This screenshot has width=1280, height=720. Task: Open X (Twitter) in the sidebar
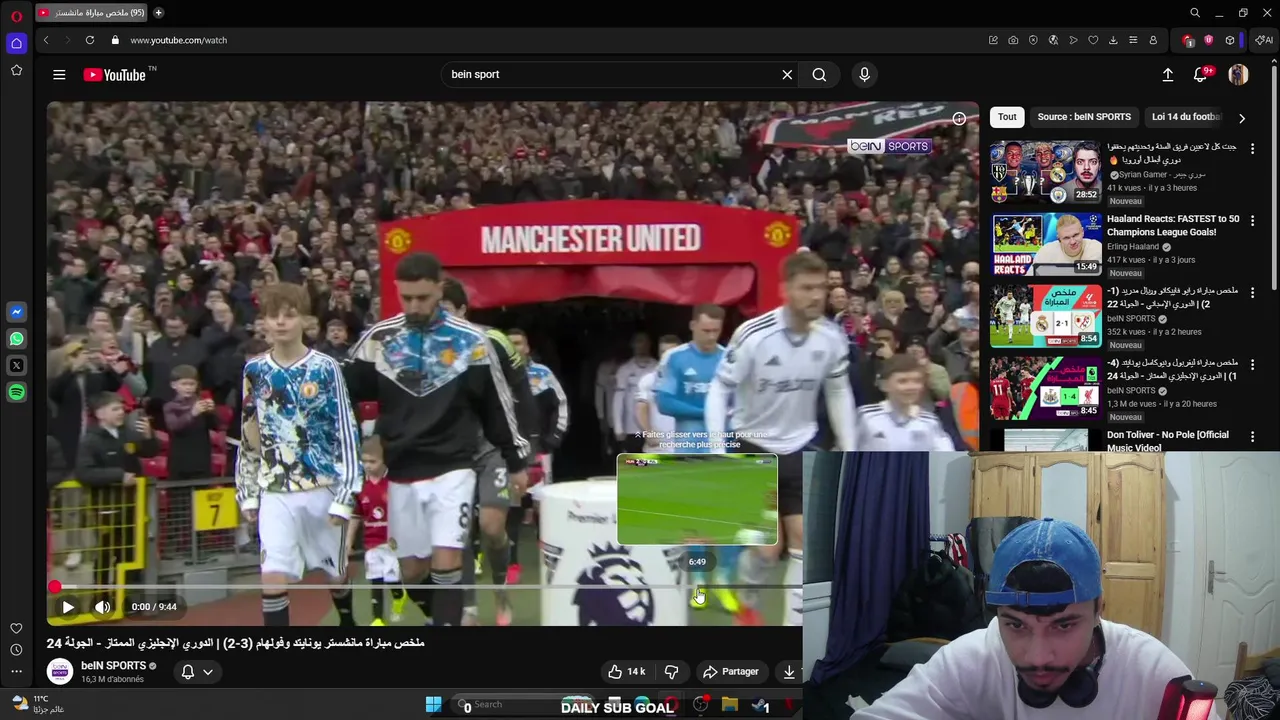click(x=16, y=366)
